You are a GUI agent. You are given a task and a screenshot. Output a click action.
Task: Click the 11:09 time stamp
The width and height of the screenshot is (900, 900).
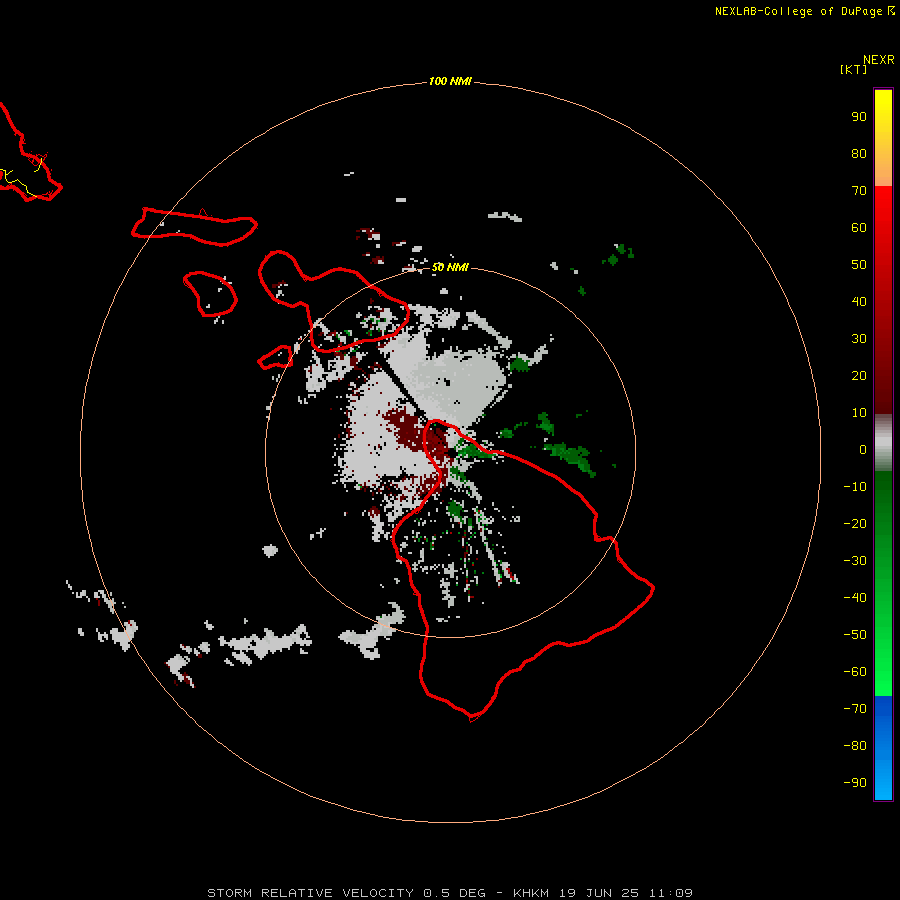[670, 893]
